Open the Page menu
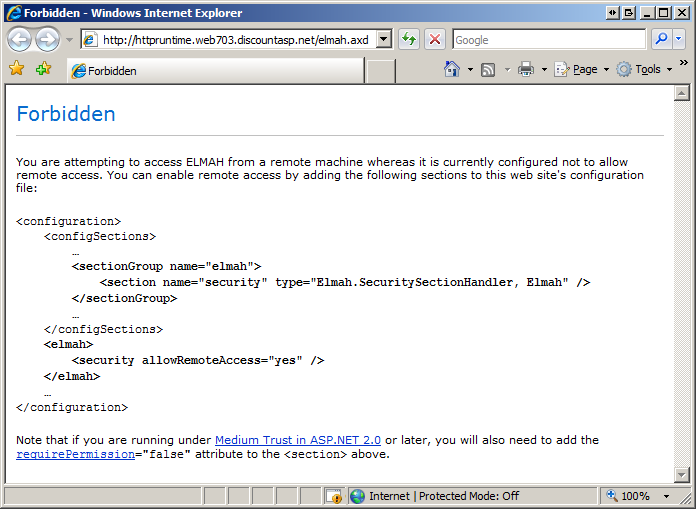696x509 pixels. 581,69
